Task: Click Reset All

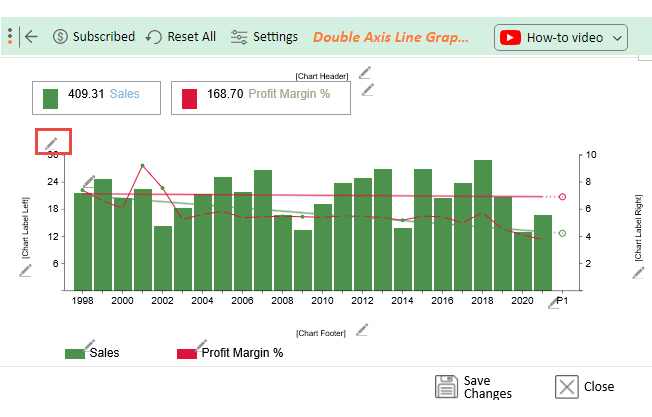Action: [181, 37]
